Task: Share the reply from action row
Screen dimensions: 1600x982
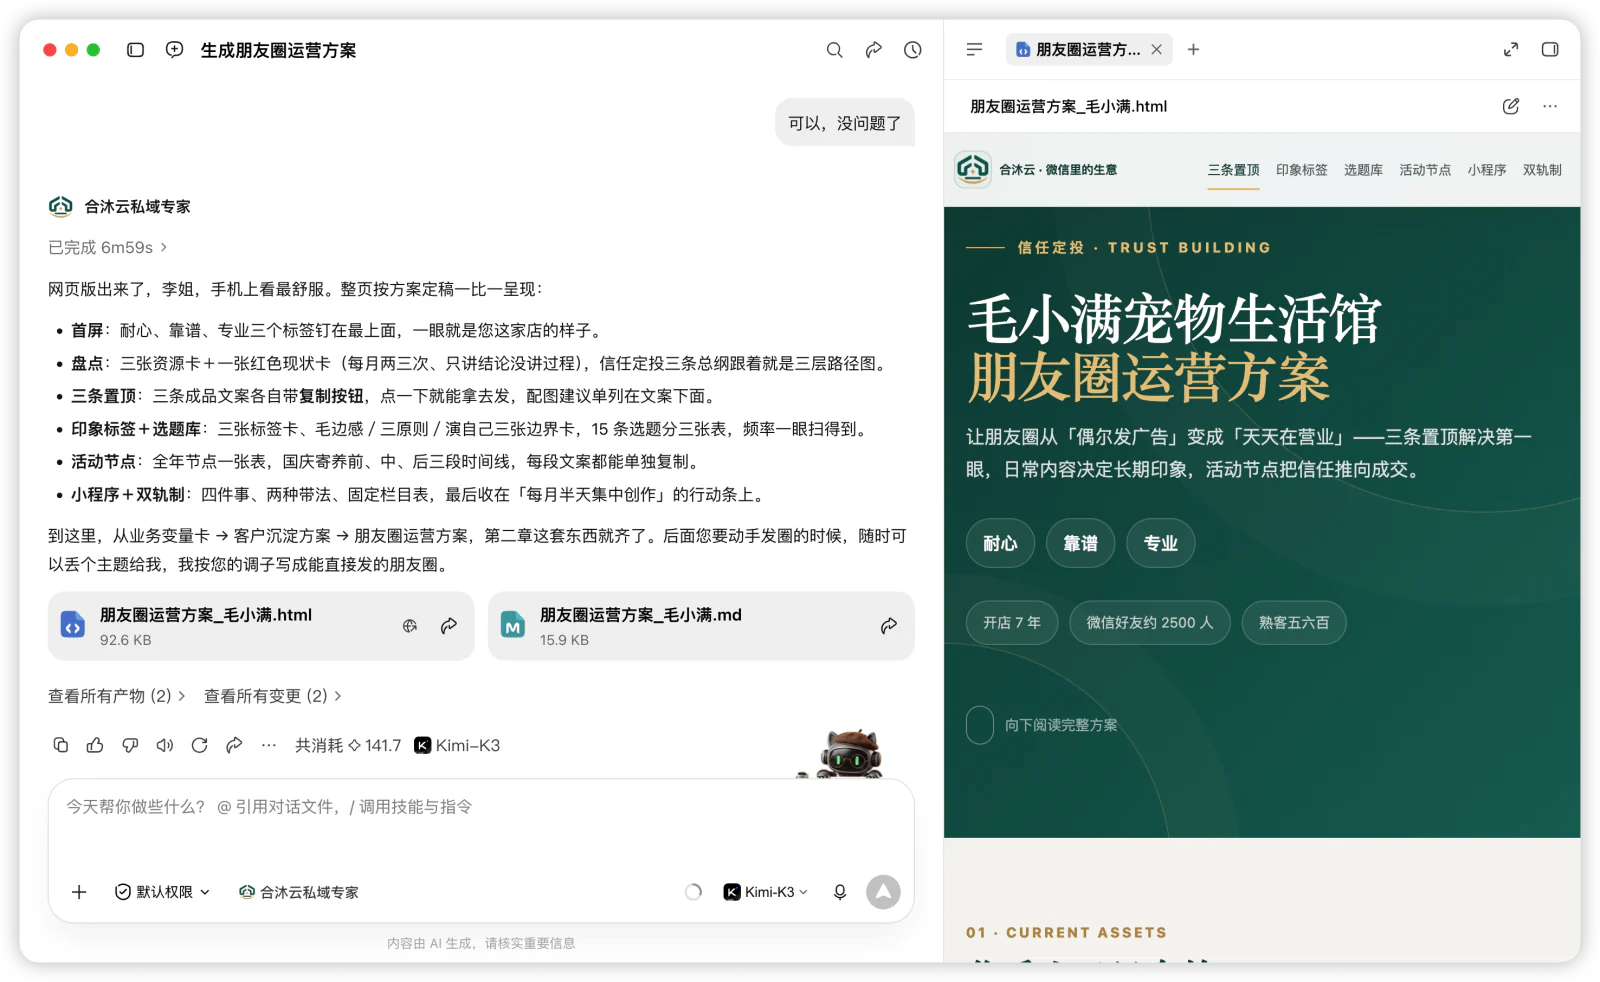Action: pos(234,745)
